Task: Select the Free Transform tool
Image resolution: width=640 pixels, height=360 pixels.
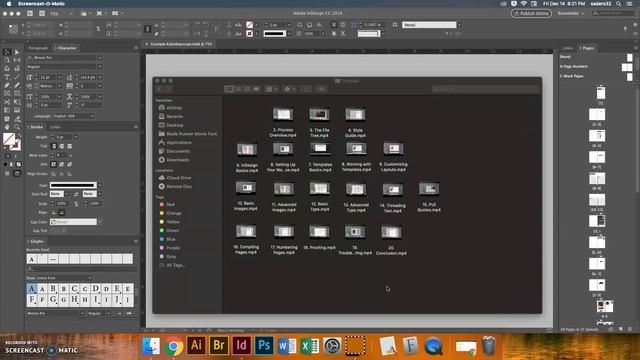Action: 17,102
